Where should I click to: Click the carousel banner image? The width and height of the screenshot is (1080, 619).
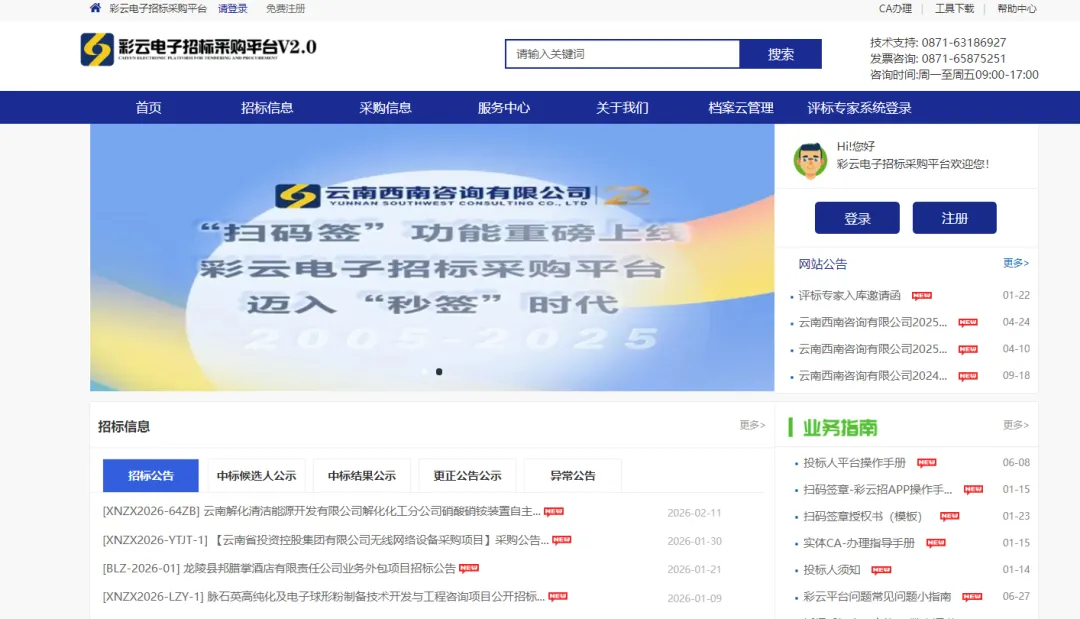[432, 258]
